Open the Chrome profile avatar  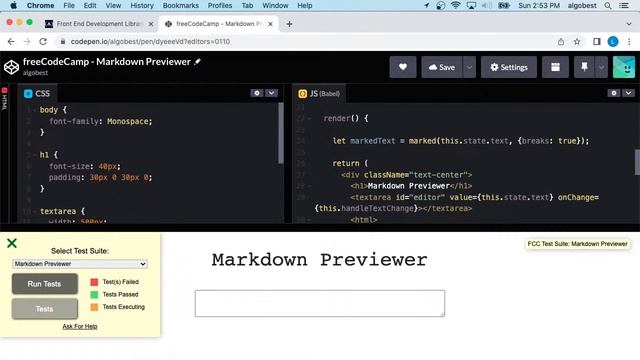point(613,42)
